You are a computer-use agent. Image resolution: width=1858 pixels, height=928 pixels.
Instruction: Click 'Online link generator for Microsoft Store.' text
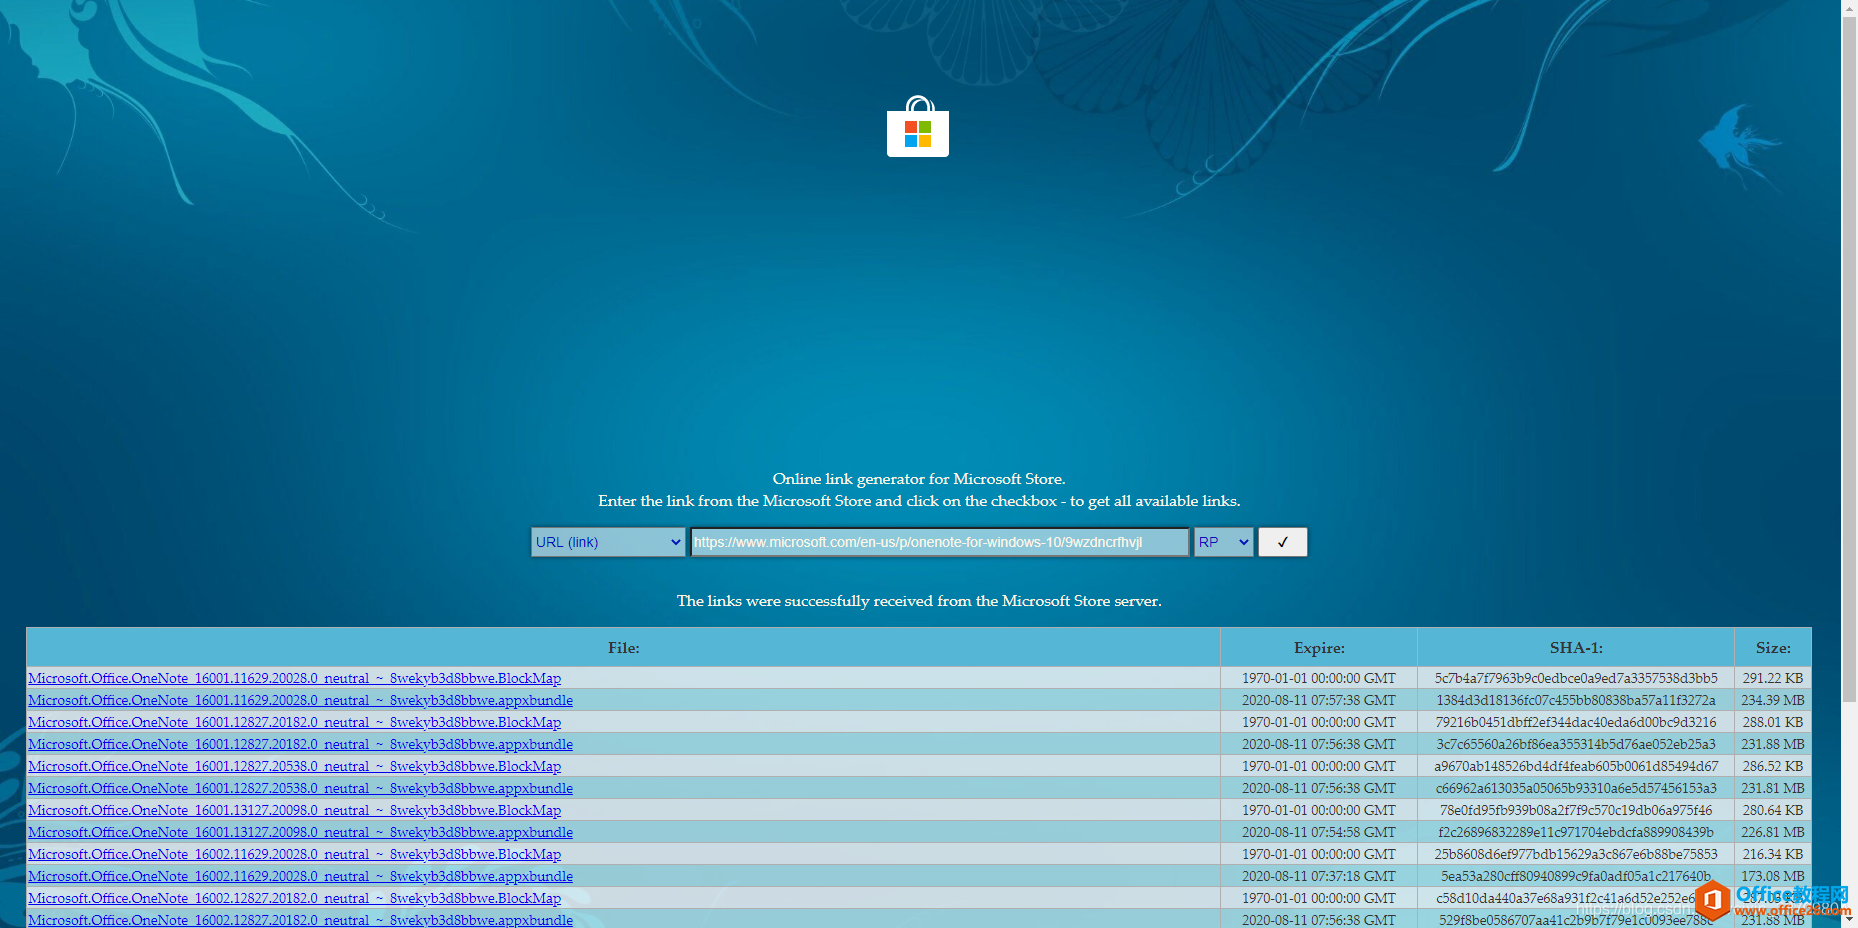click(x=919, y=479)
